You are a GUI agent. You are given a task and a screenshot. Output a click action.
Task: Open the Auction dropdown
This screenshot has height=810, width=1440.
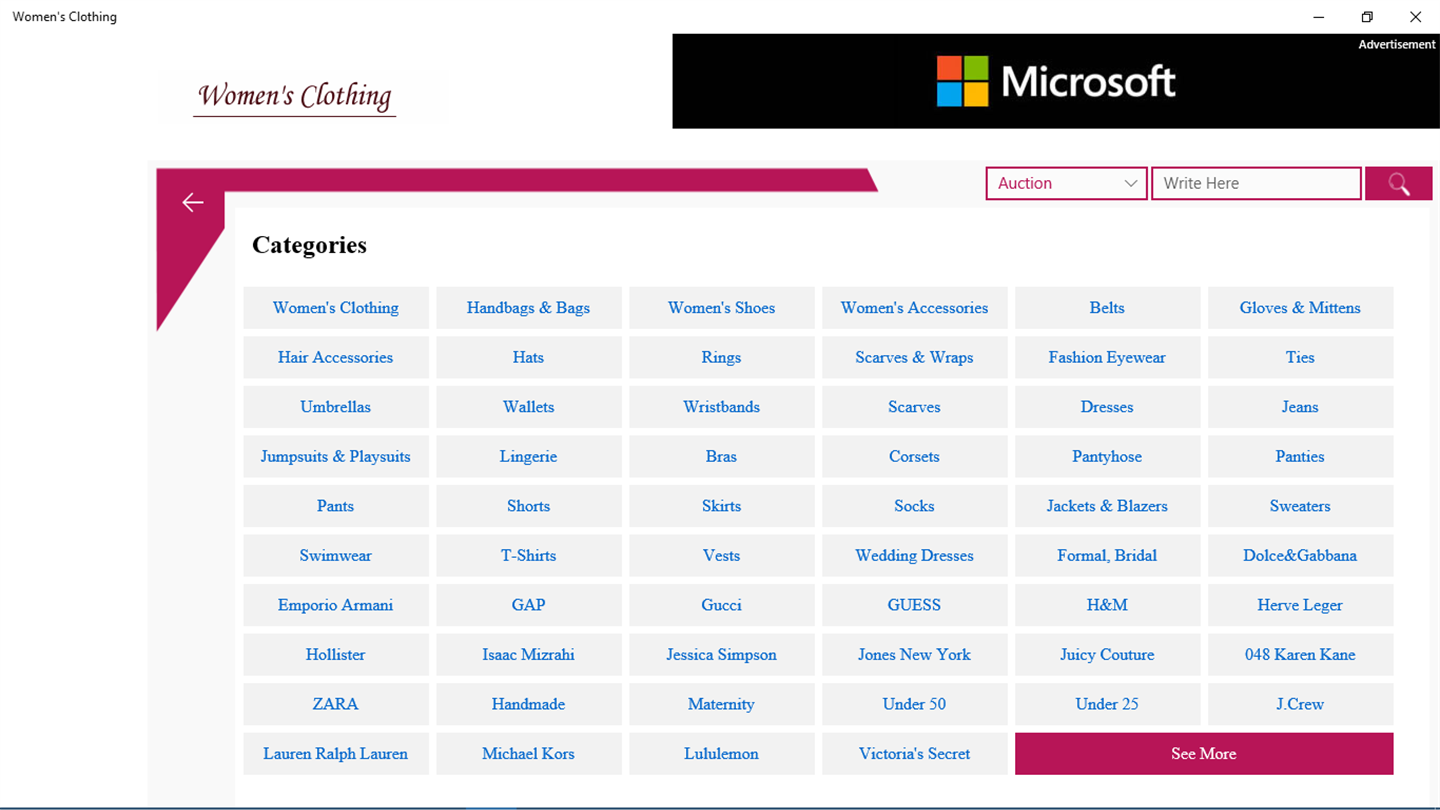[x=1066, y=183]
